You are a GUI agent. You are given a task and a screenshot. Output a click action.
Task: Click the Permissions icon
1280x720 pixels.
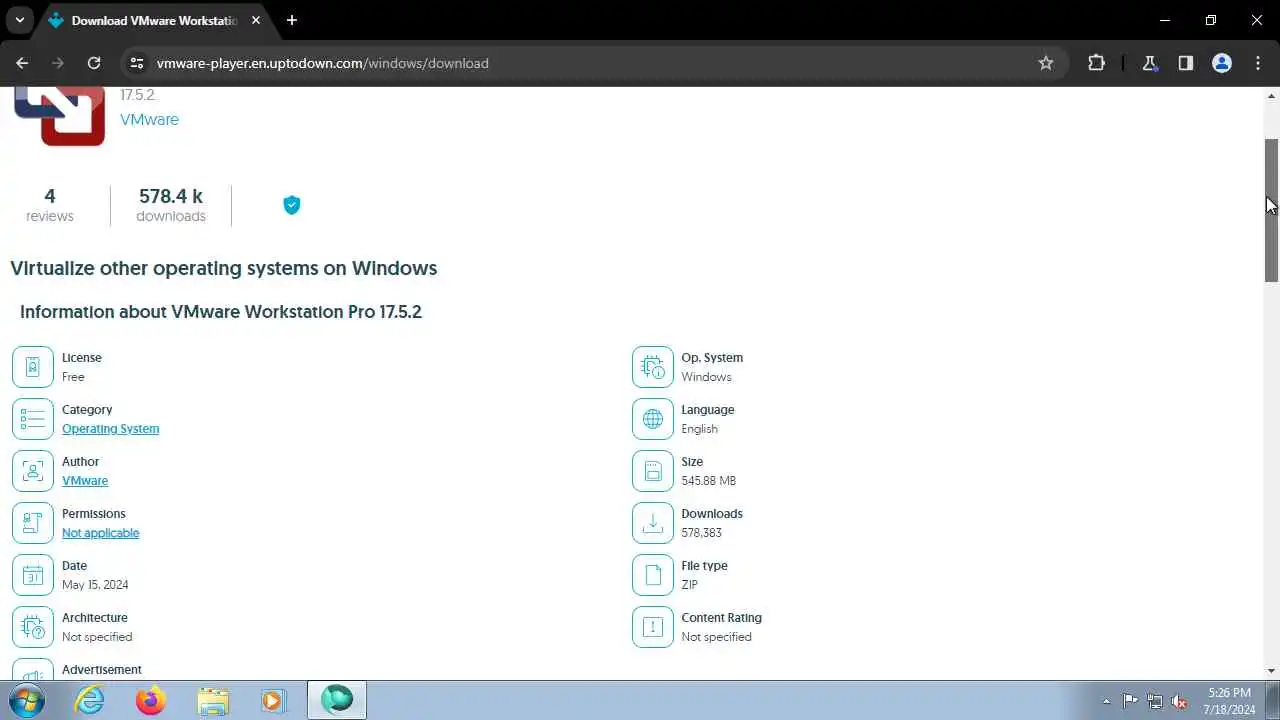tap(33, 523)
